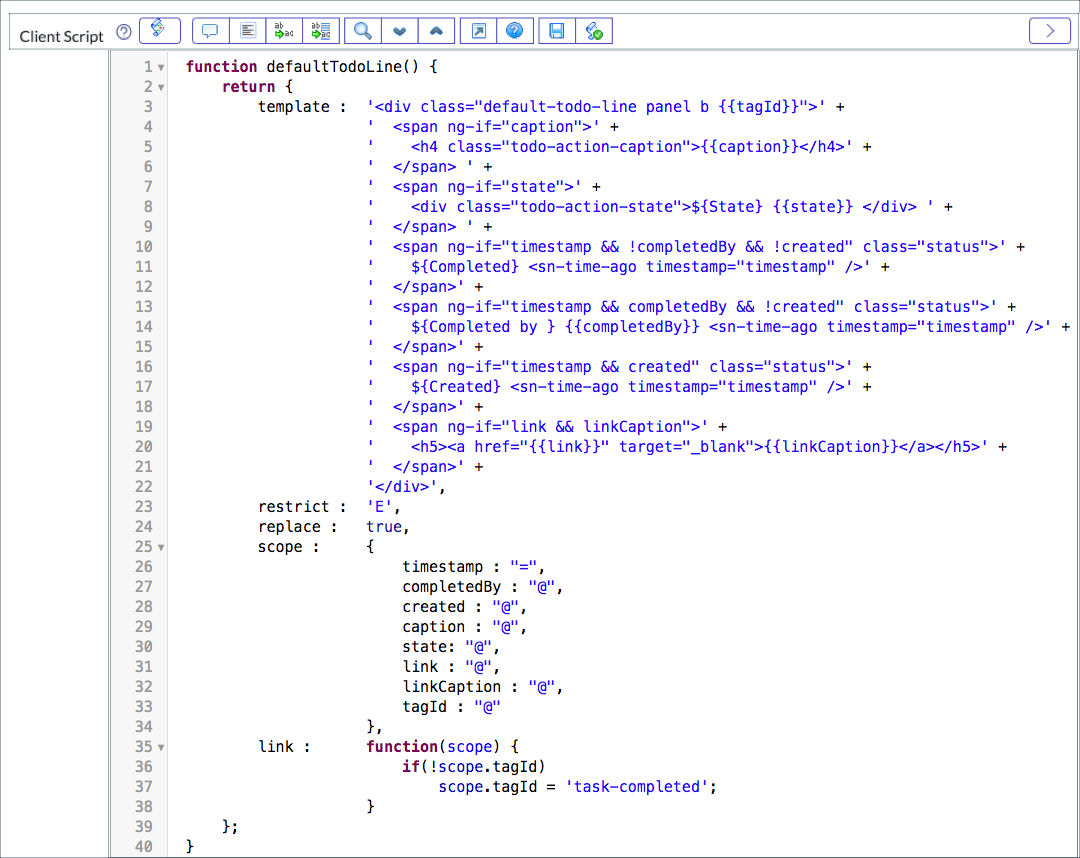Select the script syntax highlighting icon
This screenshot has height=858, width=1080.
(x=159, y=30)
